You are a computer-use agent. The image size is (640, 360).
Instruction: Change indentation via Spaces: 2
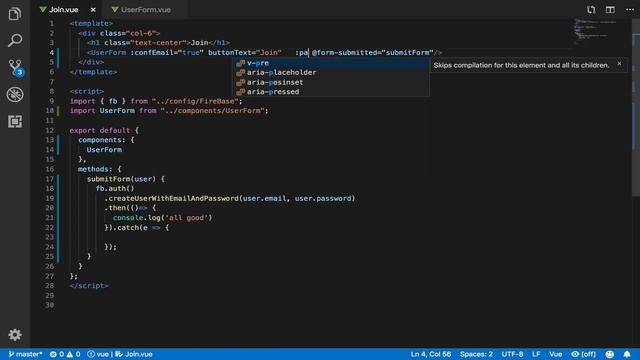click(x=476, y=354)
